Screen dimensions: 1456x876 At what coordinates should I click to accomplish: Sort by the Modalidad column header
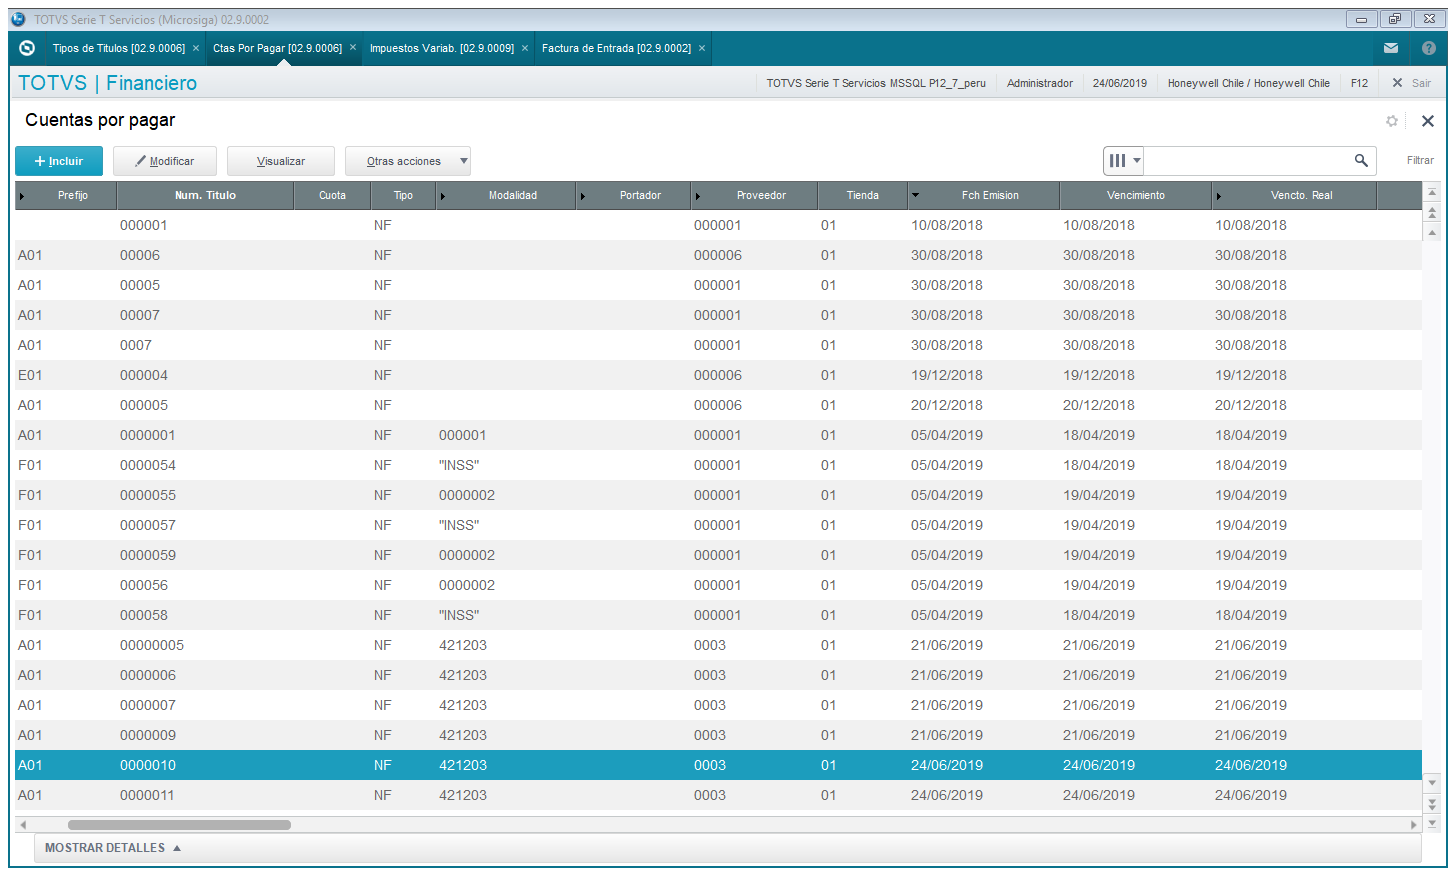coord(506,195)
